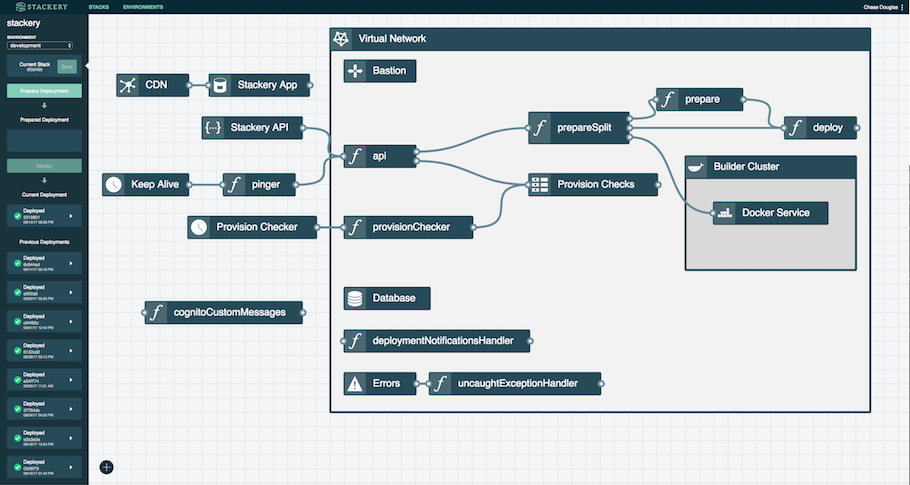Select the Stackery App bucket icon

point(220,85)
